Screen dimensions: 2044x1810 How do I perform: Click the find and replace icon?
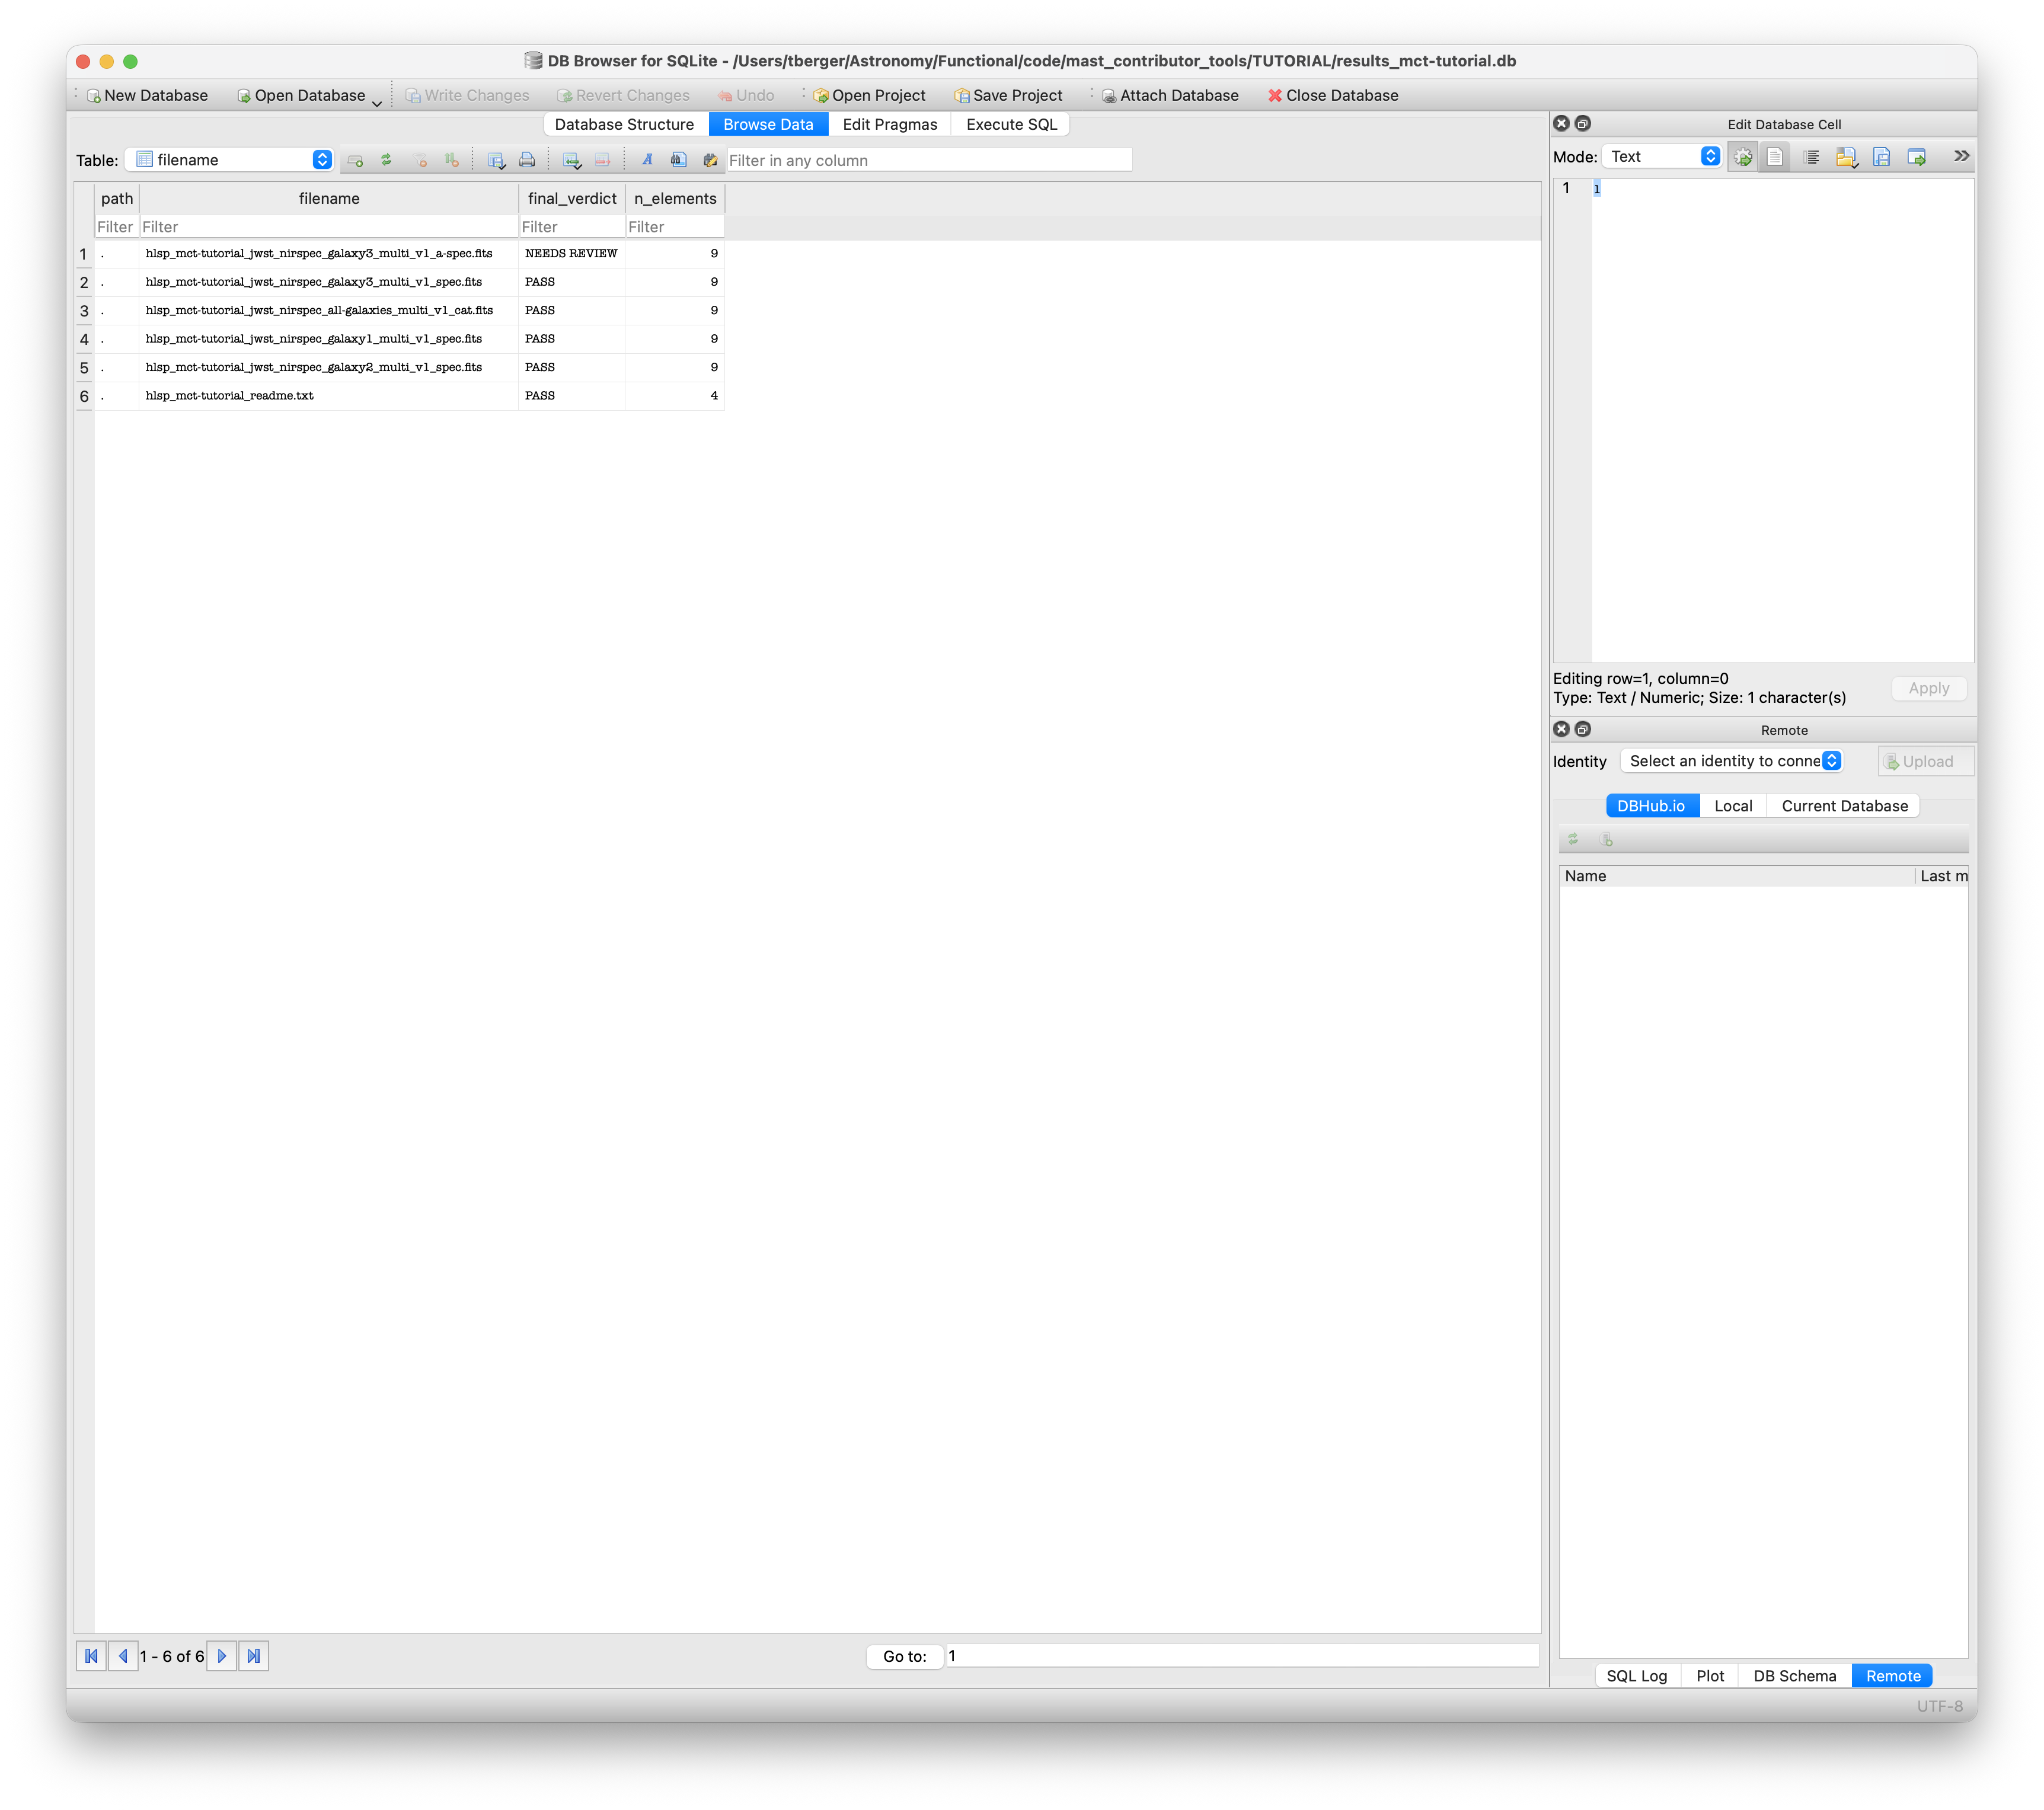[x=710, y=160]
